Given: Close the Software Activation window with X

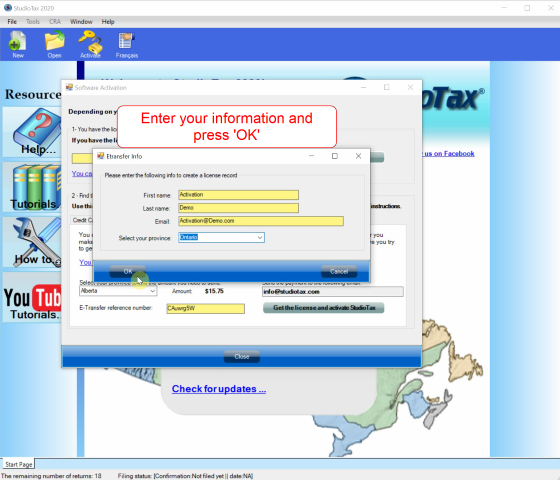Looking at the screenshot, I should (x=410, y=88).
